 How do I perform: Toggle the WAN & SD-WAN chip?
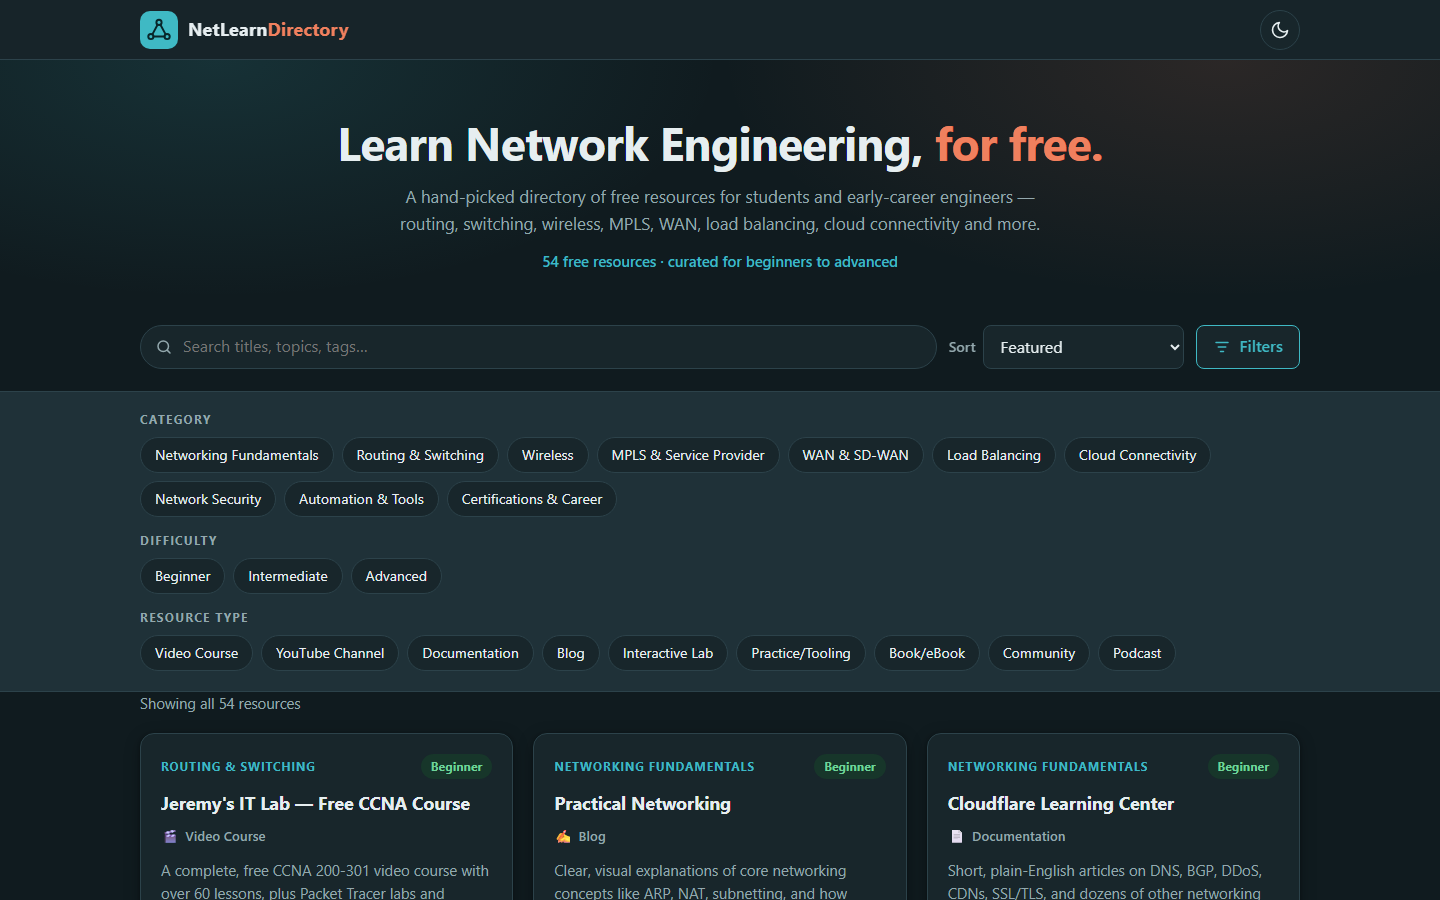[856, 455]
